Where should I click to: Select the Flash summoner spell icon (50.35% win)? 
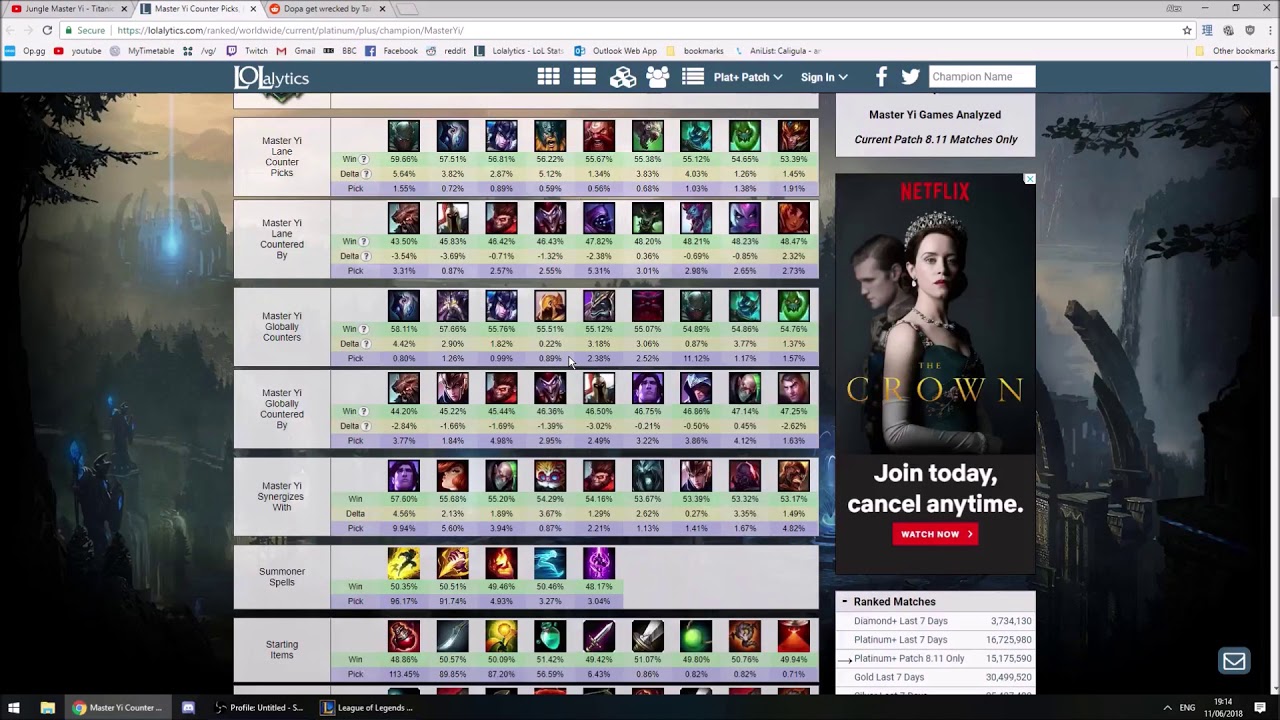(404, 563)
